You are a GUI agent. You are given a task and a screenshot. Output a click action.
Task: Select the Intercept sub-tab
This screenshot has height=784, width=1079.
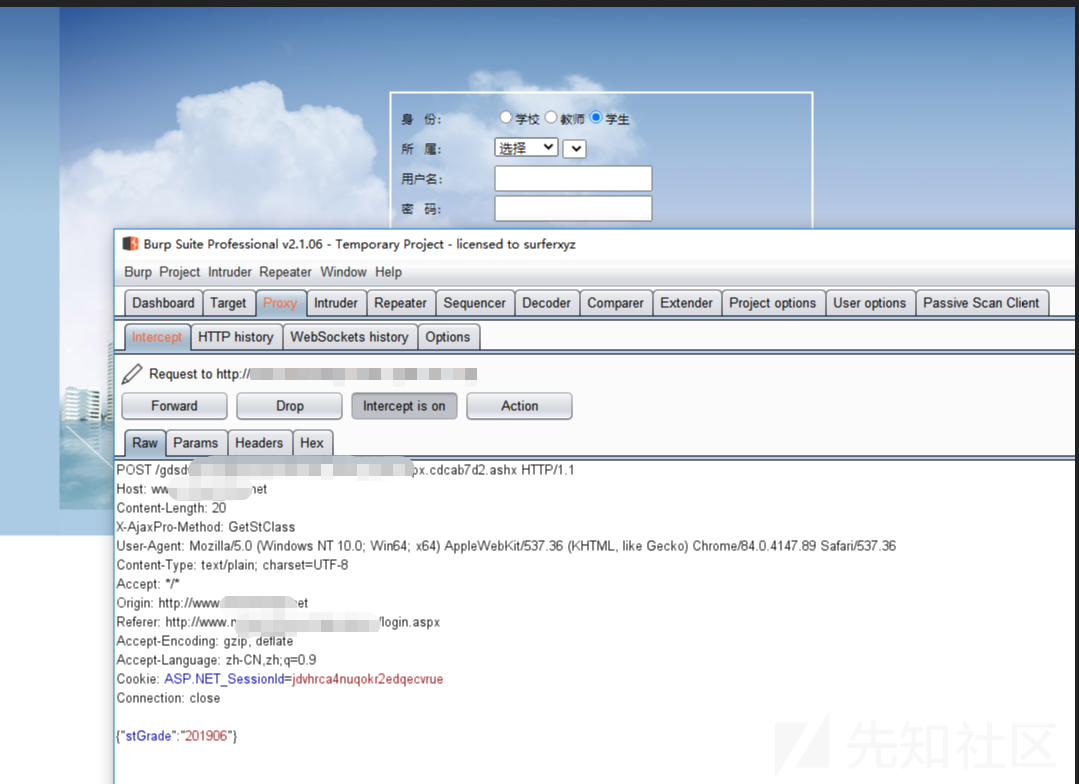coord(157,337)
